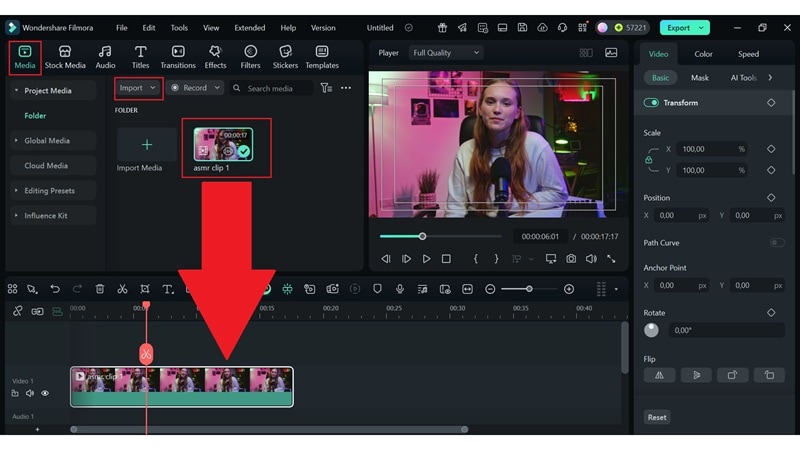The height and width of the screenshot is (450, 800).
Task: Click the Play button in player
Action: point(426,259)
